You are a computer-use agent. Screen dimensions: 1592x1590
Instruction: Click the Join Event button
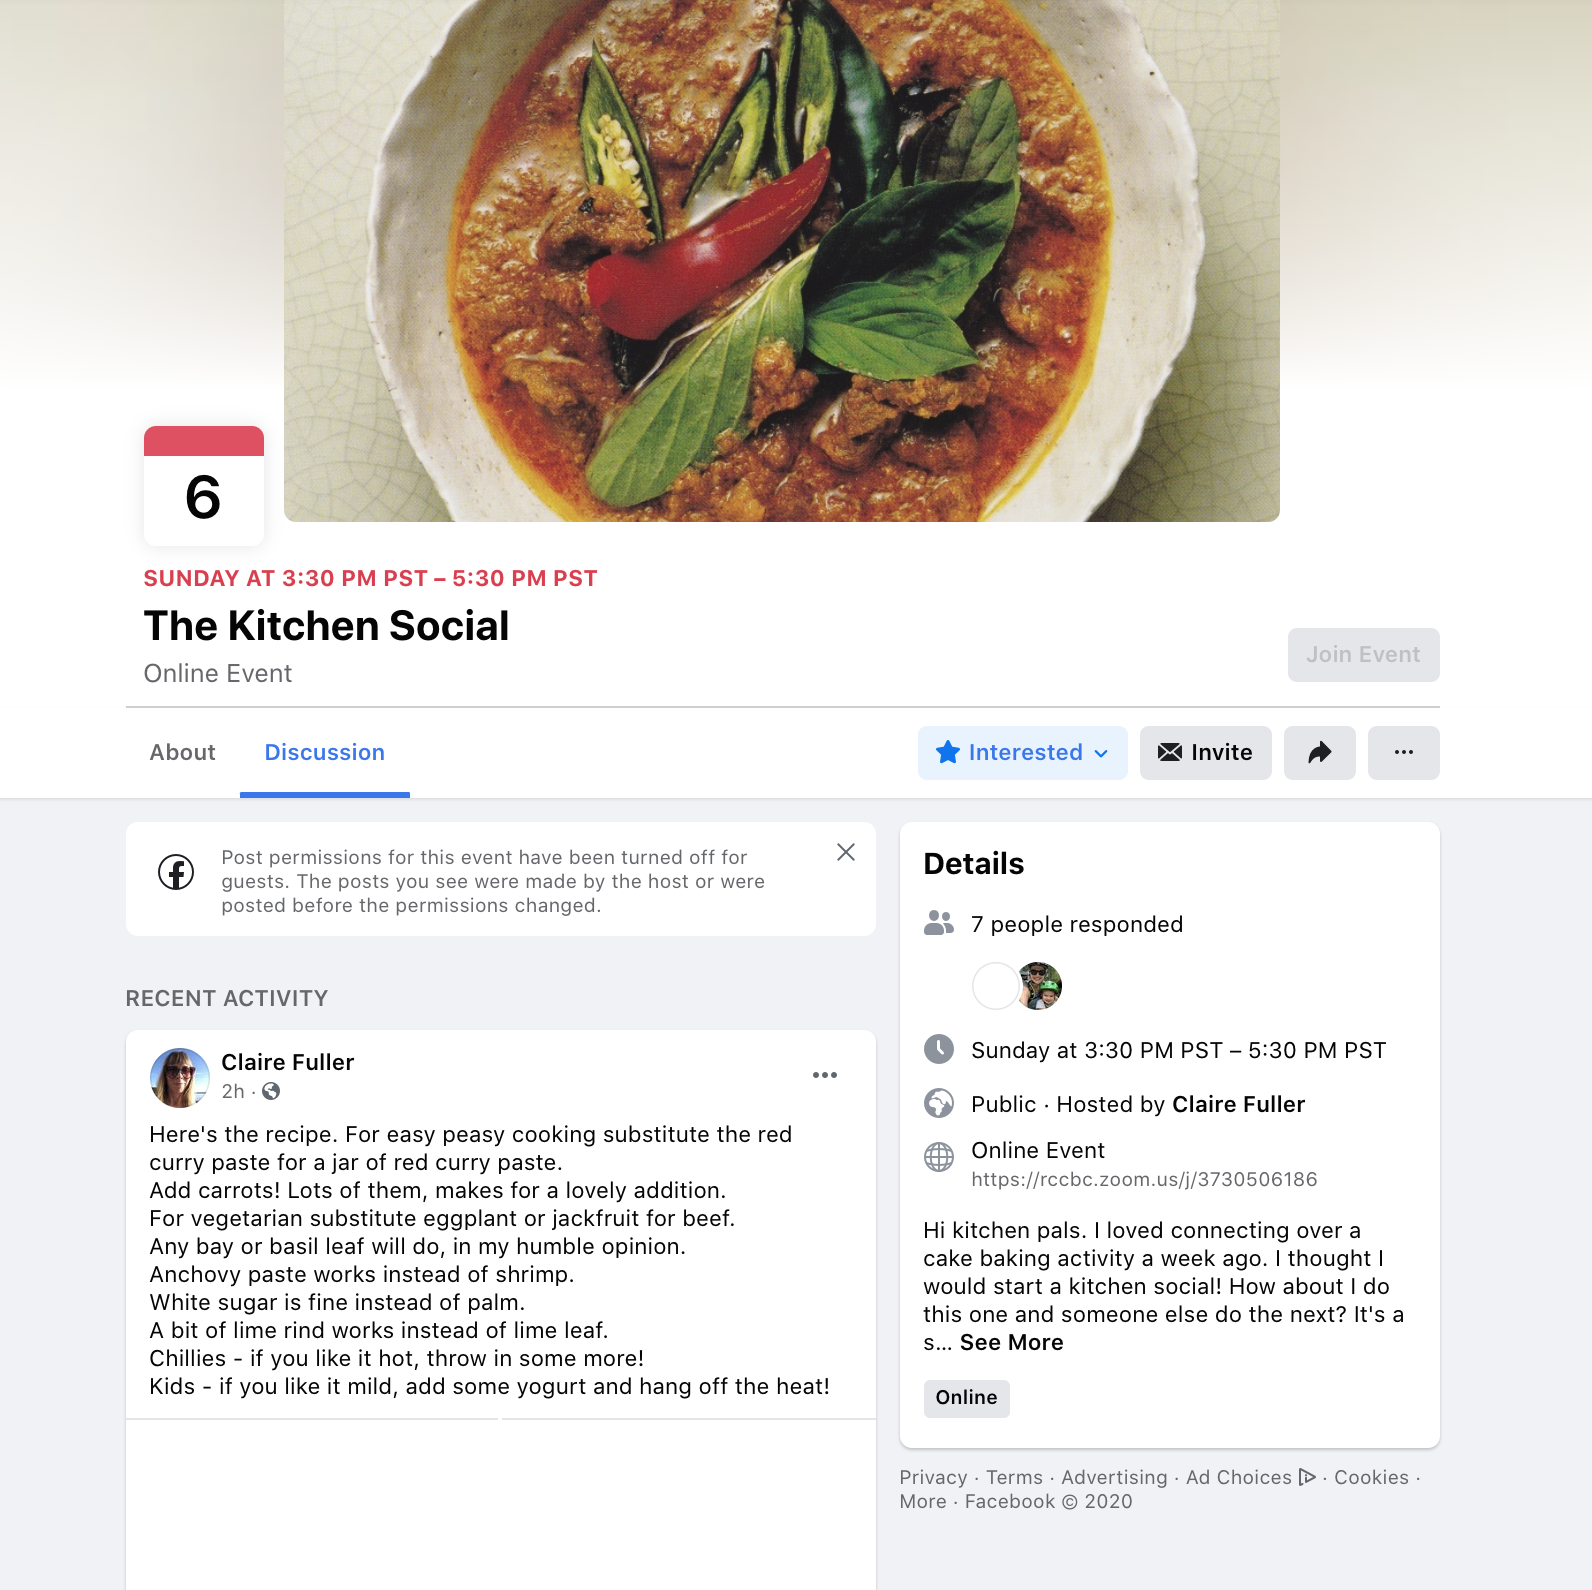(1363, 655)
